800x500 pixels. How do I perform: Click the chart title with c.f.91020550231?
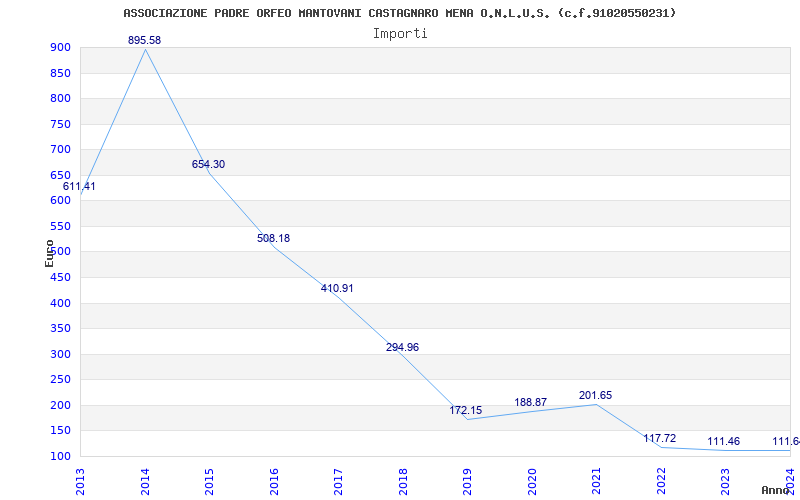(x=399, y=13)
